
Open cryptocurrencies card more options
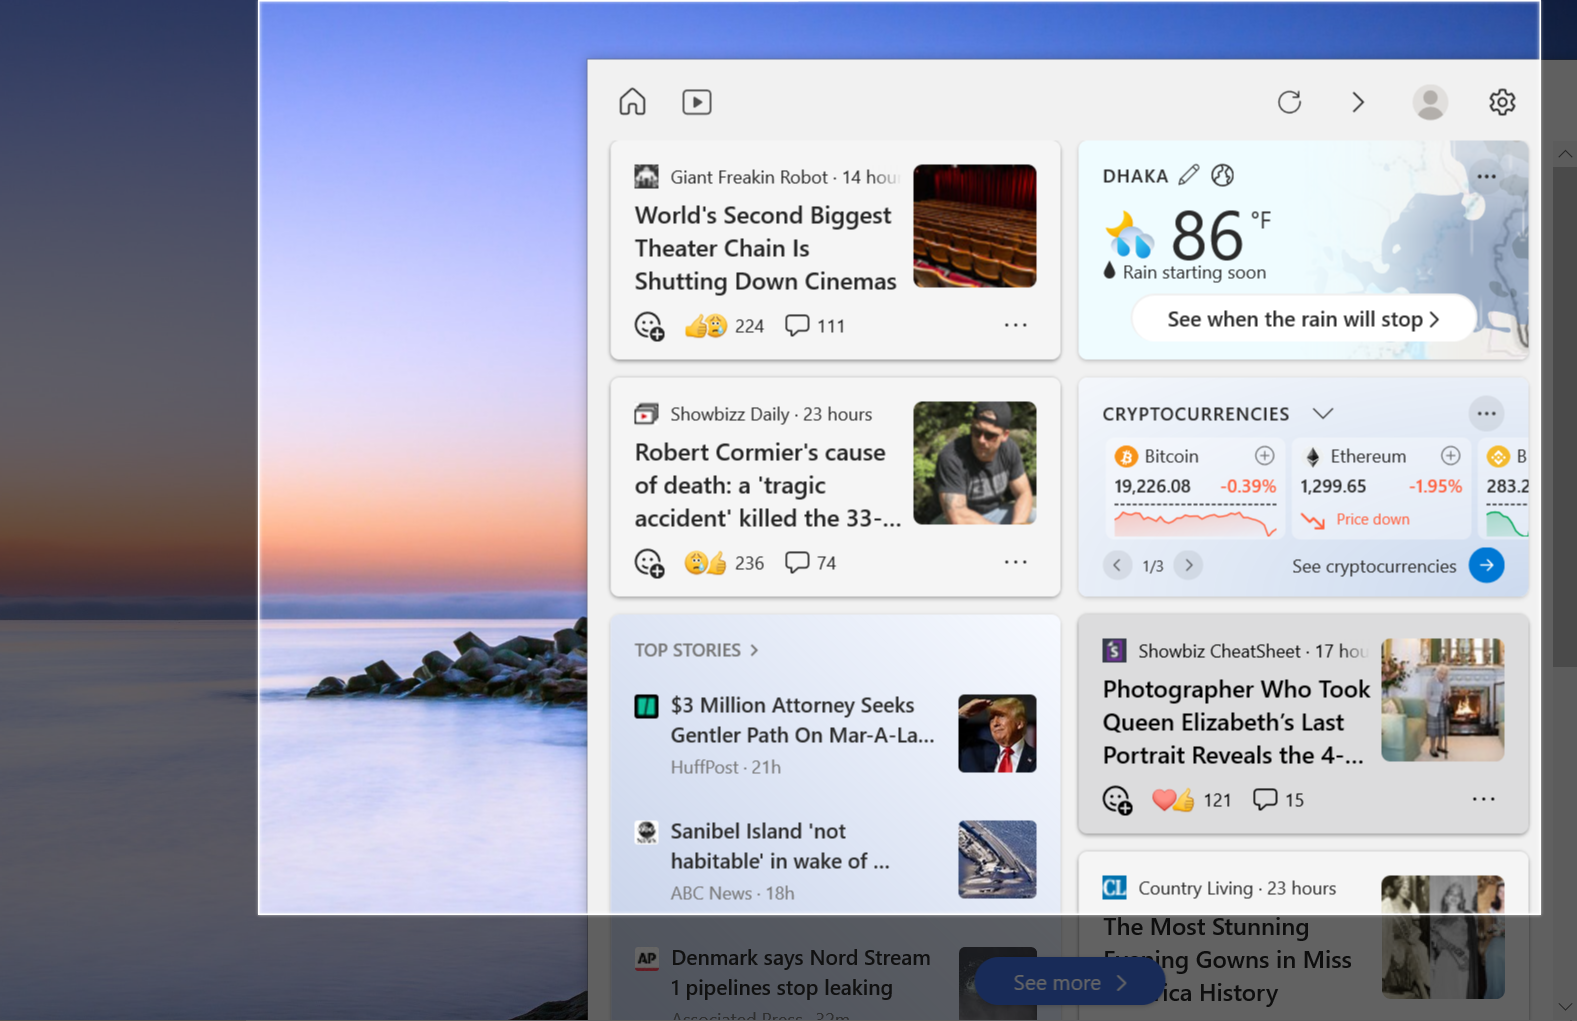pyautogui.click(x=1486, y=413)
